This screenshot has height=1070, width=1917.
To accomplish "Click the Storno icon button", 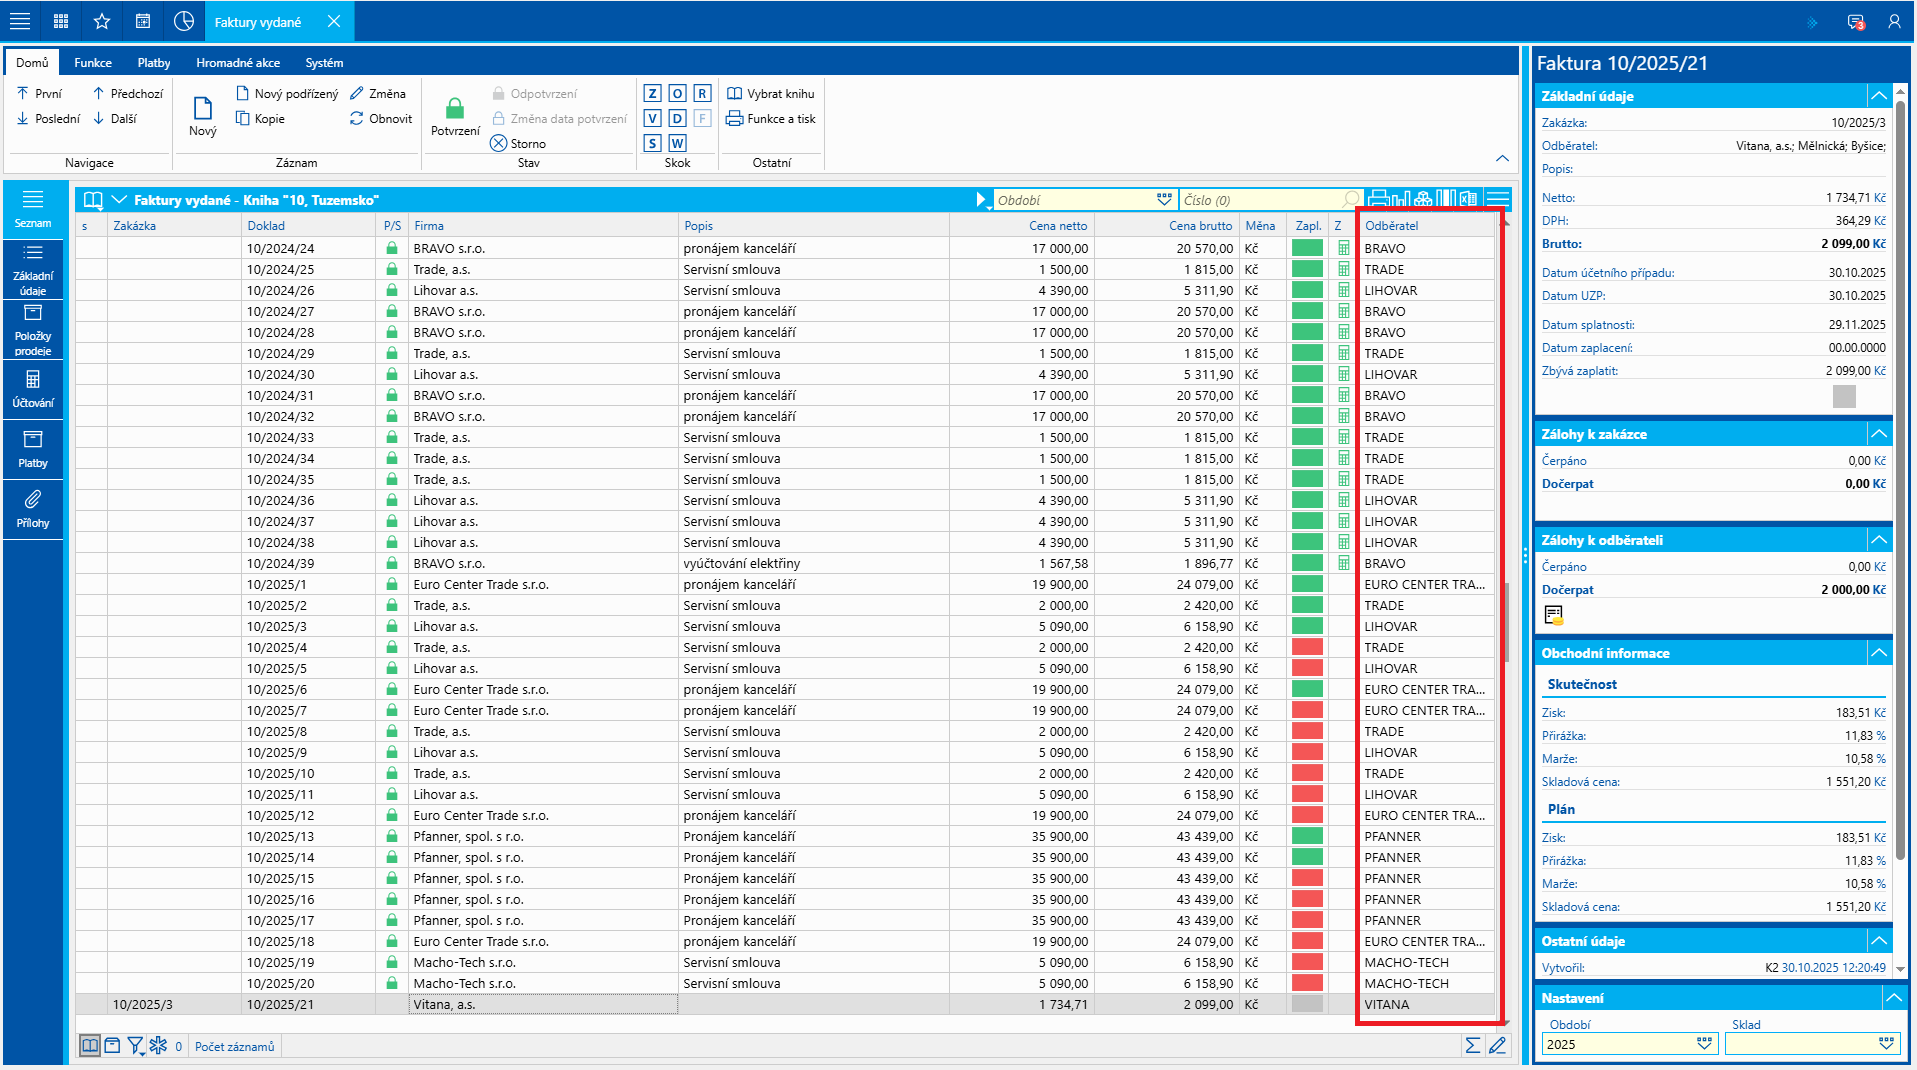I will [498, 143].
